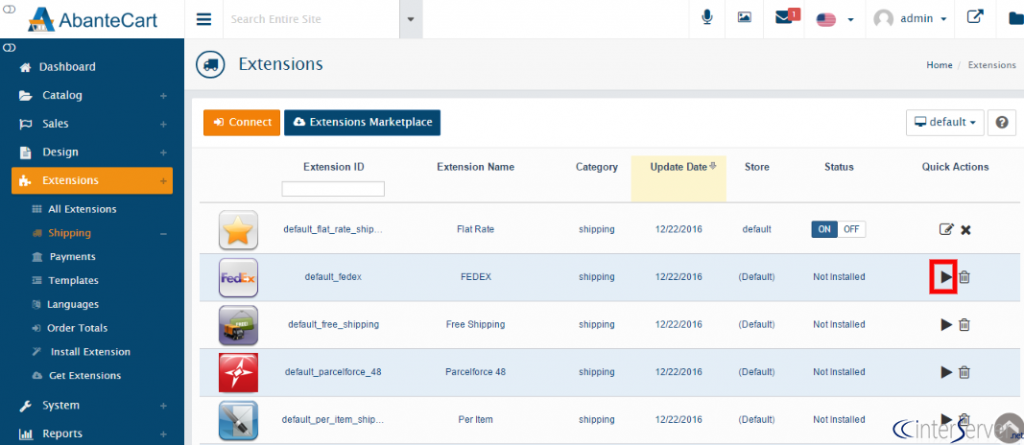Switch Flat Rate status to ON

coord(825,229)
